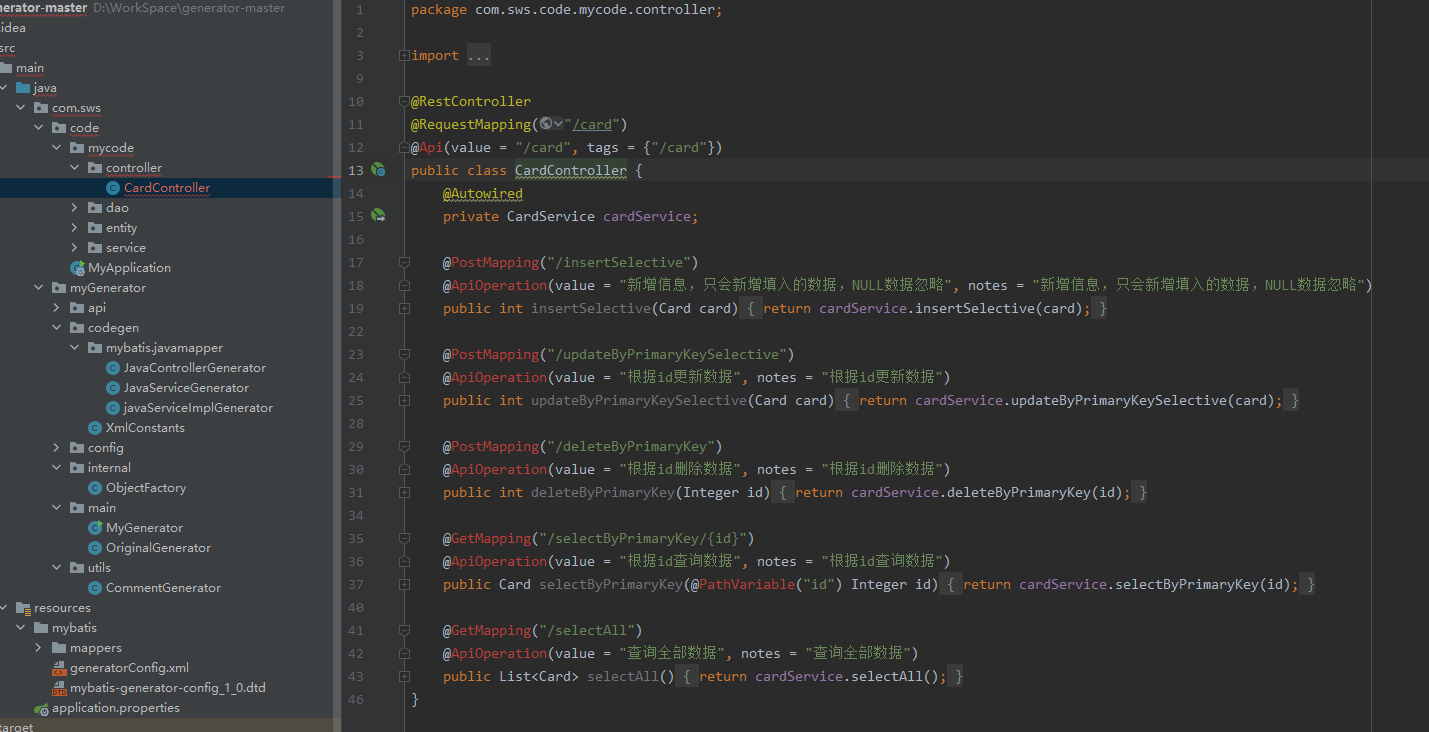
Task: Click the /card link in RequestMapping
Action: pos(592,123)
